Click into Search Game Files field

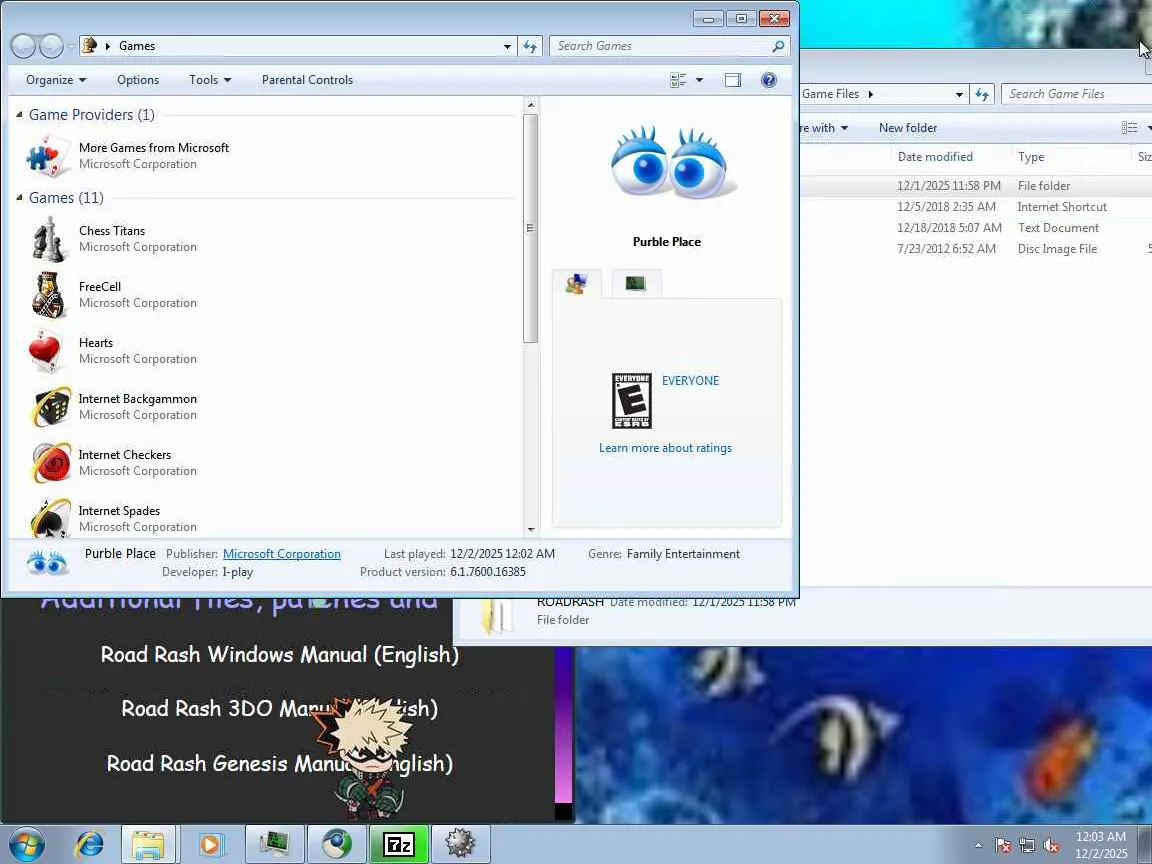tap(1076, 94)
